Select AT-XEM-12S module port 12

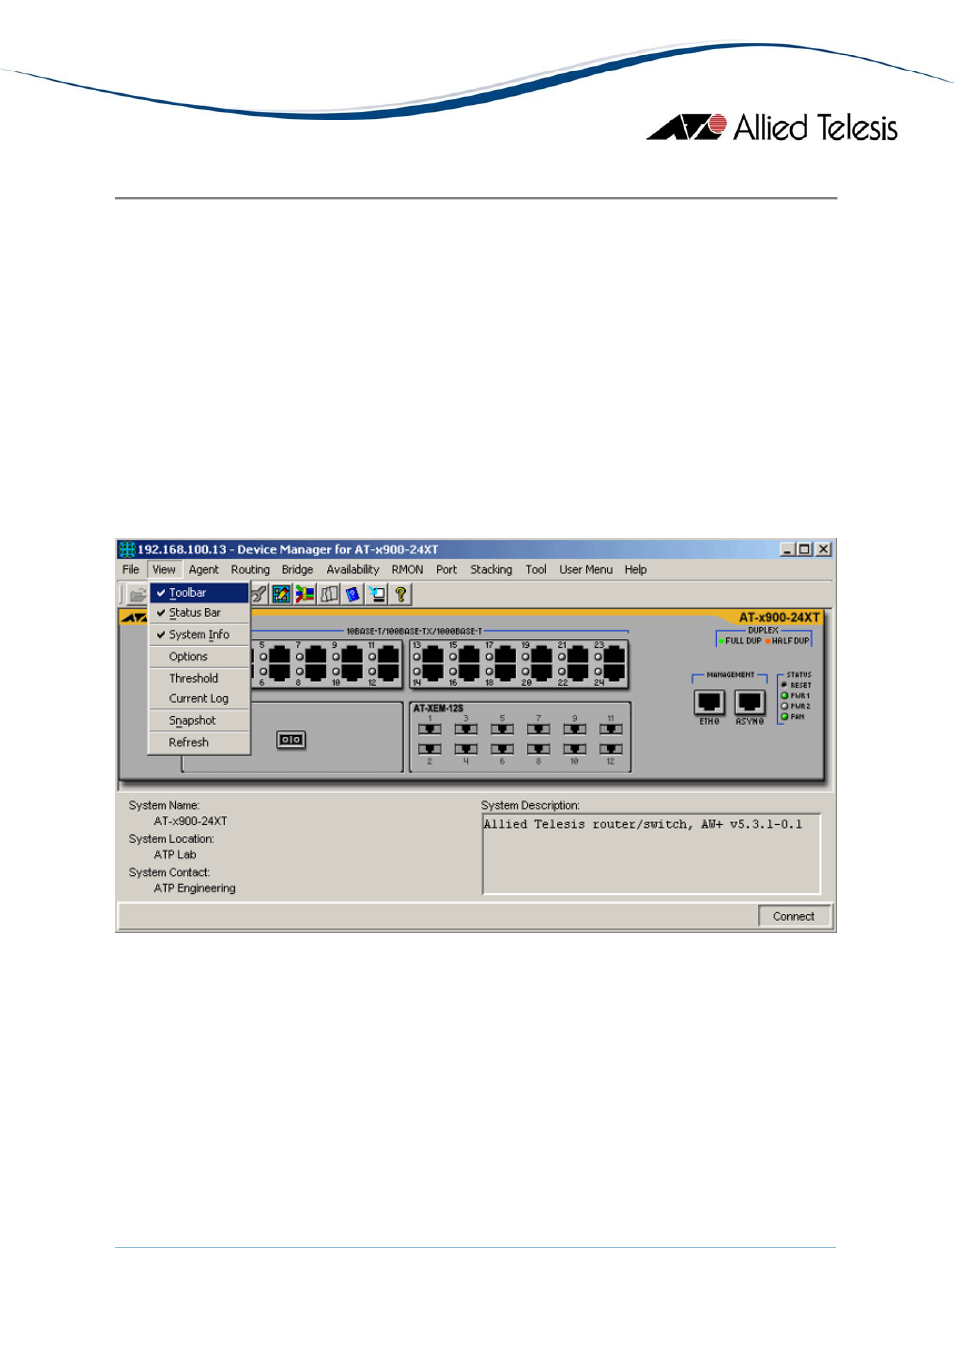click(x=611, y=749)
